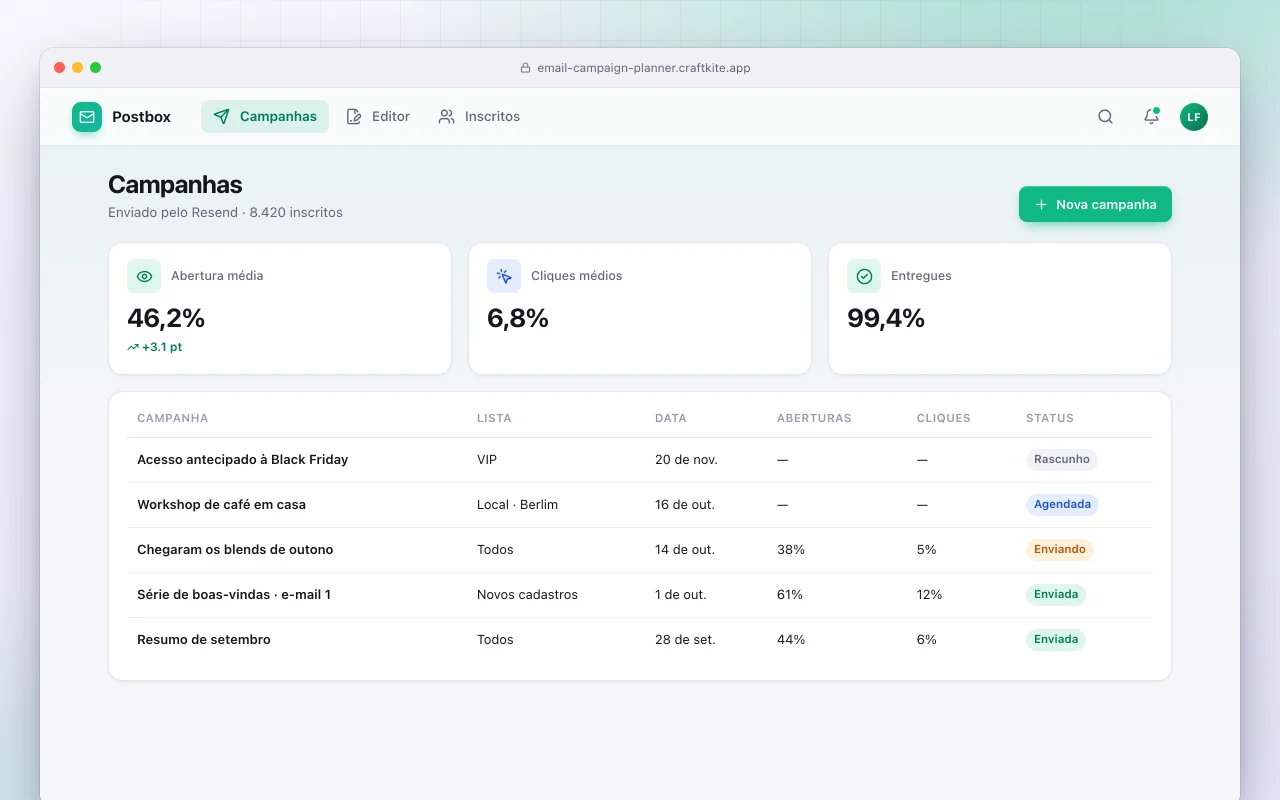
Task: Open campaign Chegaram os blends de outono
Action: click(235, 550)
